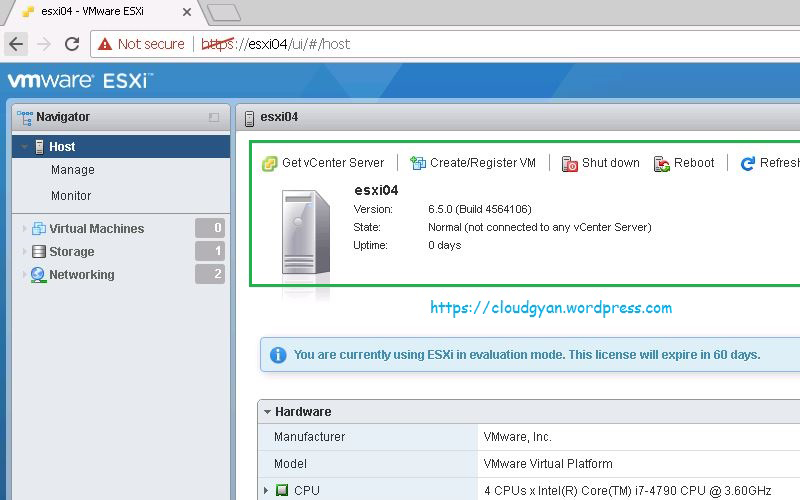800x500 pixels.
Task: Expand the Networking tree node
Action: [x=25, y=275]
